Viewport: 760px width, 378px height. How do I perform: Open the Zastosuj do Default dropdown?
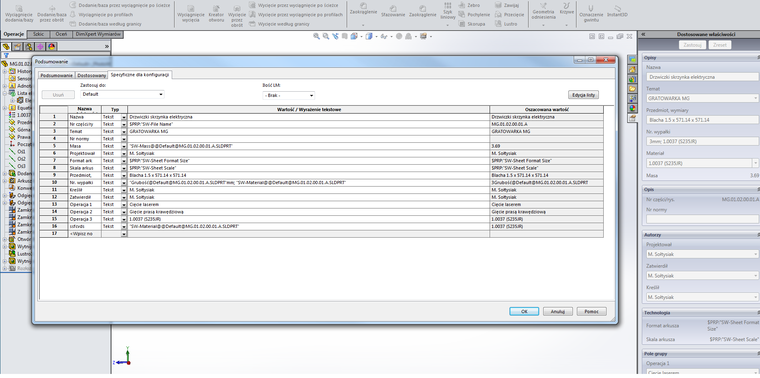click(x=122, y=94)
